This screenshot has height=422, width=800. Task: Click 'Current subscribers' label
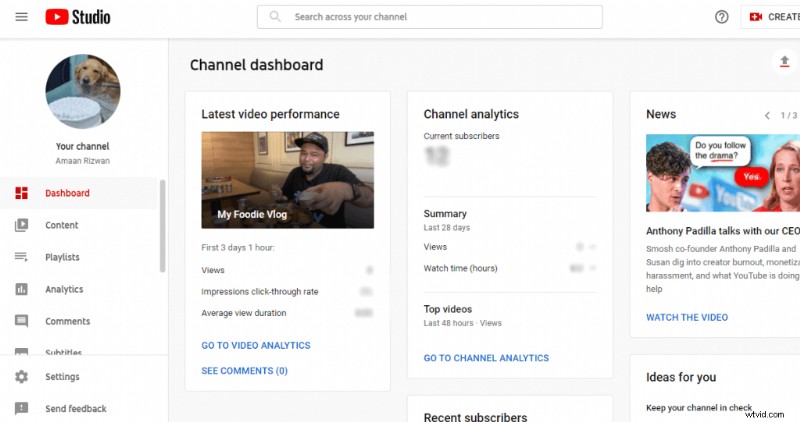pyautogui.click(x=461, y=136)
